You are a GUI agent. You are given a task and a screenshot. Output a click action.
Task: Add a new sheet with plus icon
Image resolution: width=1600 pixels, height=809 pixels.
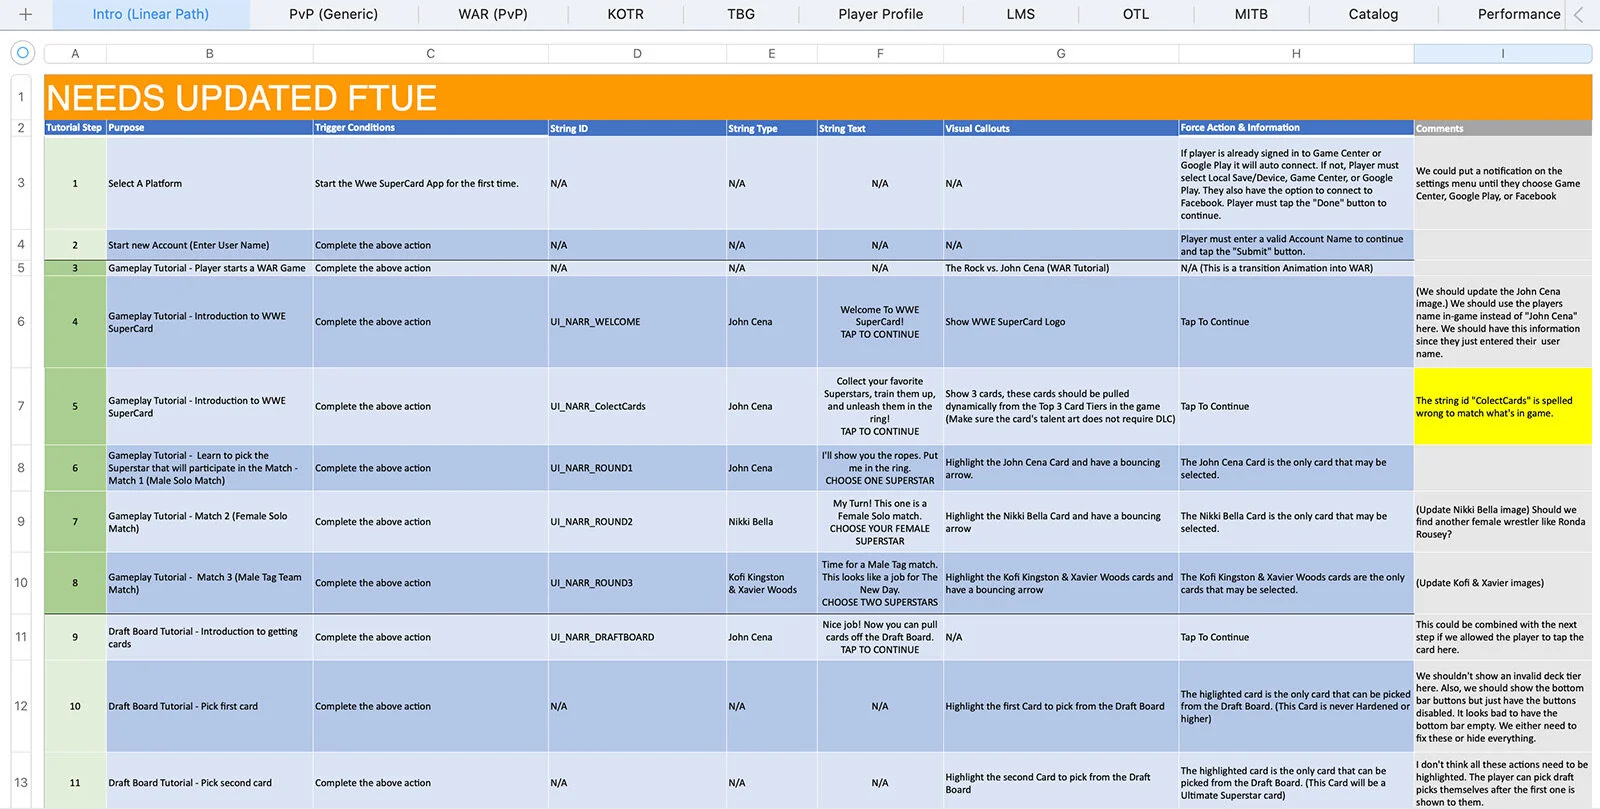25,14
